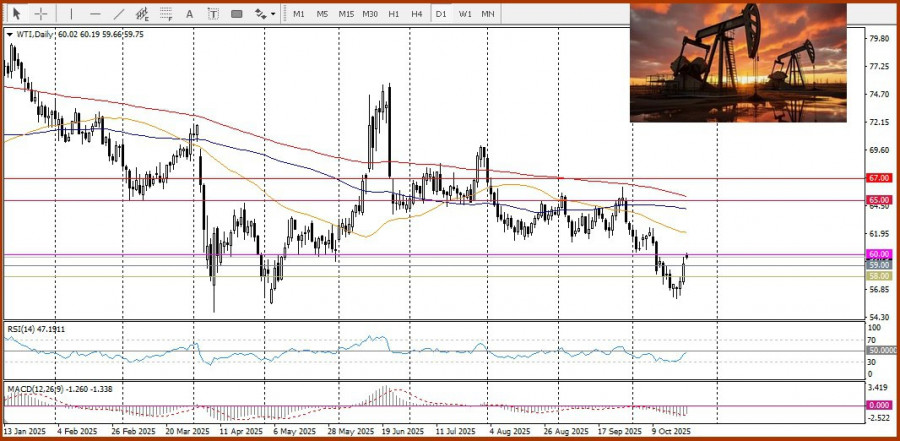Select the arrow cursor tool
Screen dimensions: 900x441
[16, 14]
